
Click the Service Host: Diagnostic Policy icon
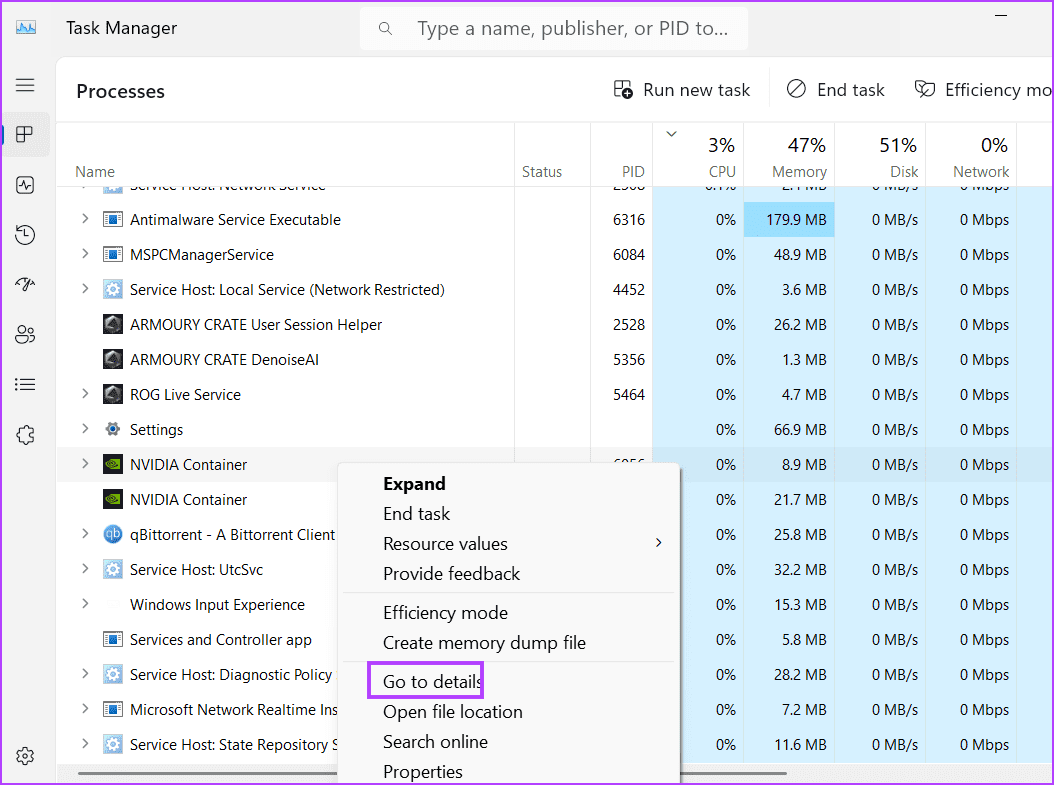coord(113,674)
